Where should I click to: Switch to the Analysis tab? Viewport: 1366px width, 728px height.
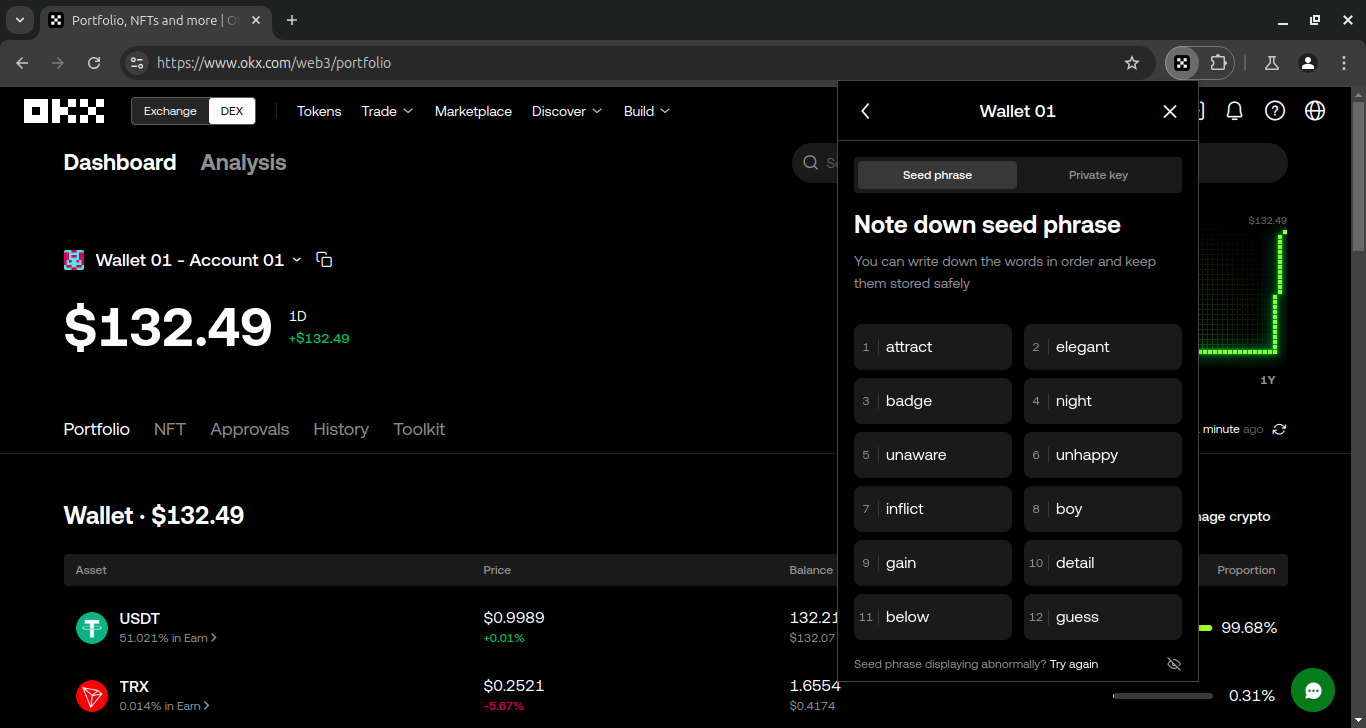click(x=243, y=162)
